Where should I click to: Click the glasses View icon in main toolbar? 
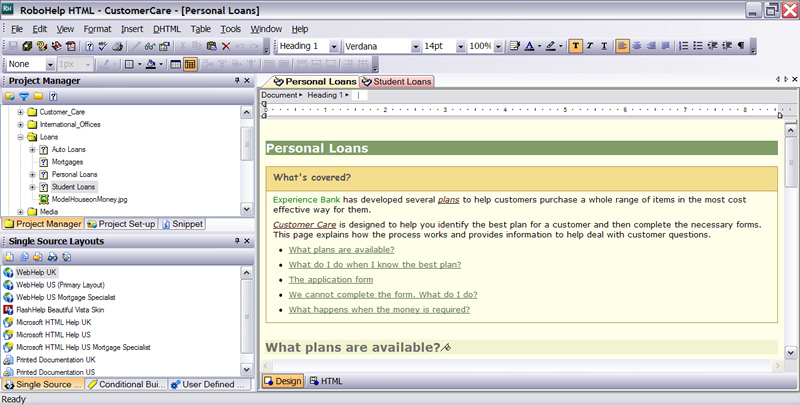click(x=149, y=46)
